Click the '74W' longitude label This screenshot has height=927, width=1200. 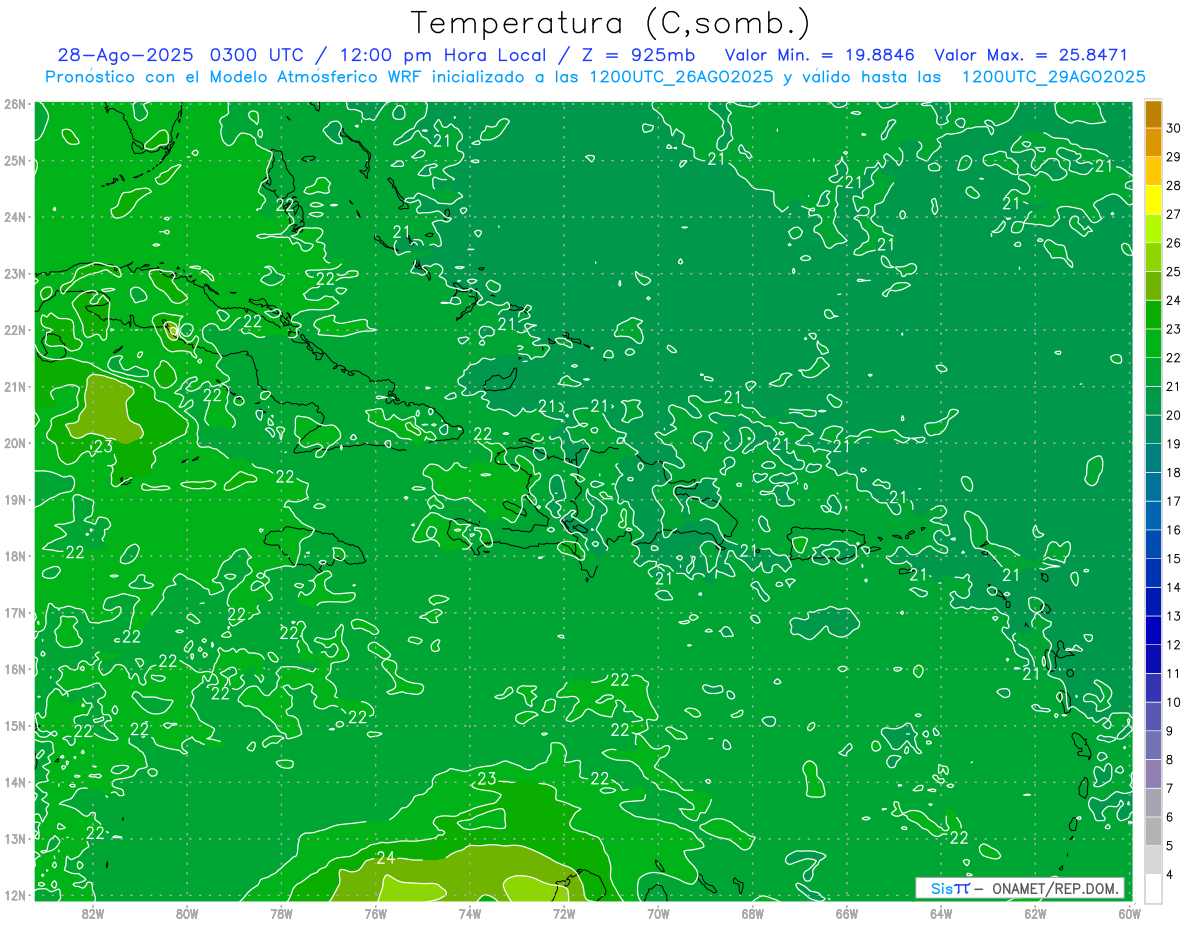pos(469,913)
